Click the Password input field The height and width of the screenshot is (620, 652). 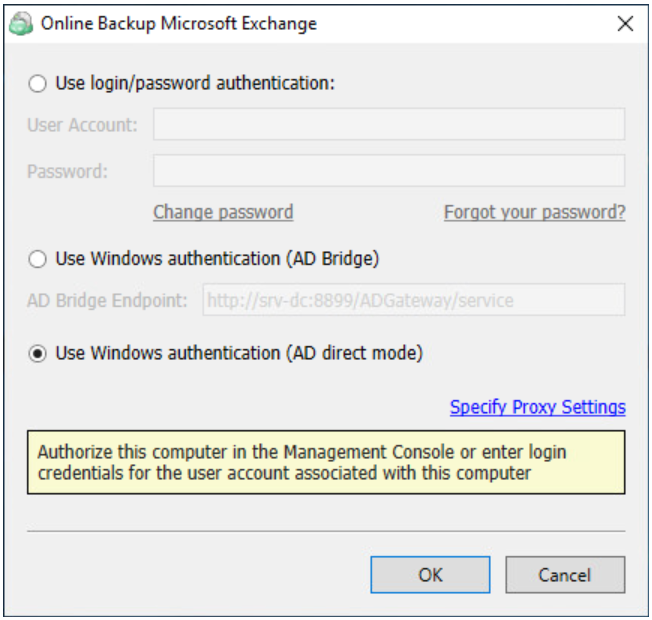pyautogui.click(x=389, y=170)
